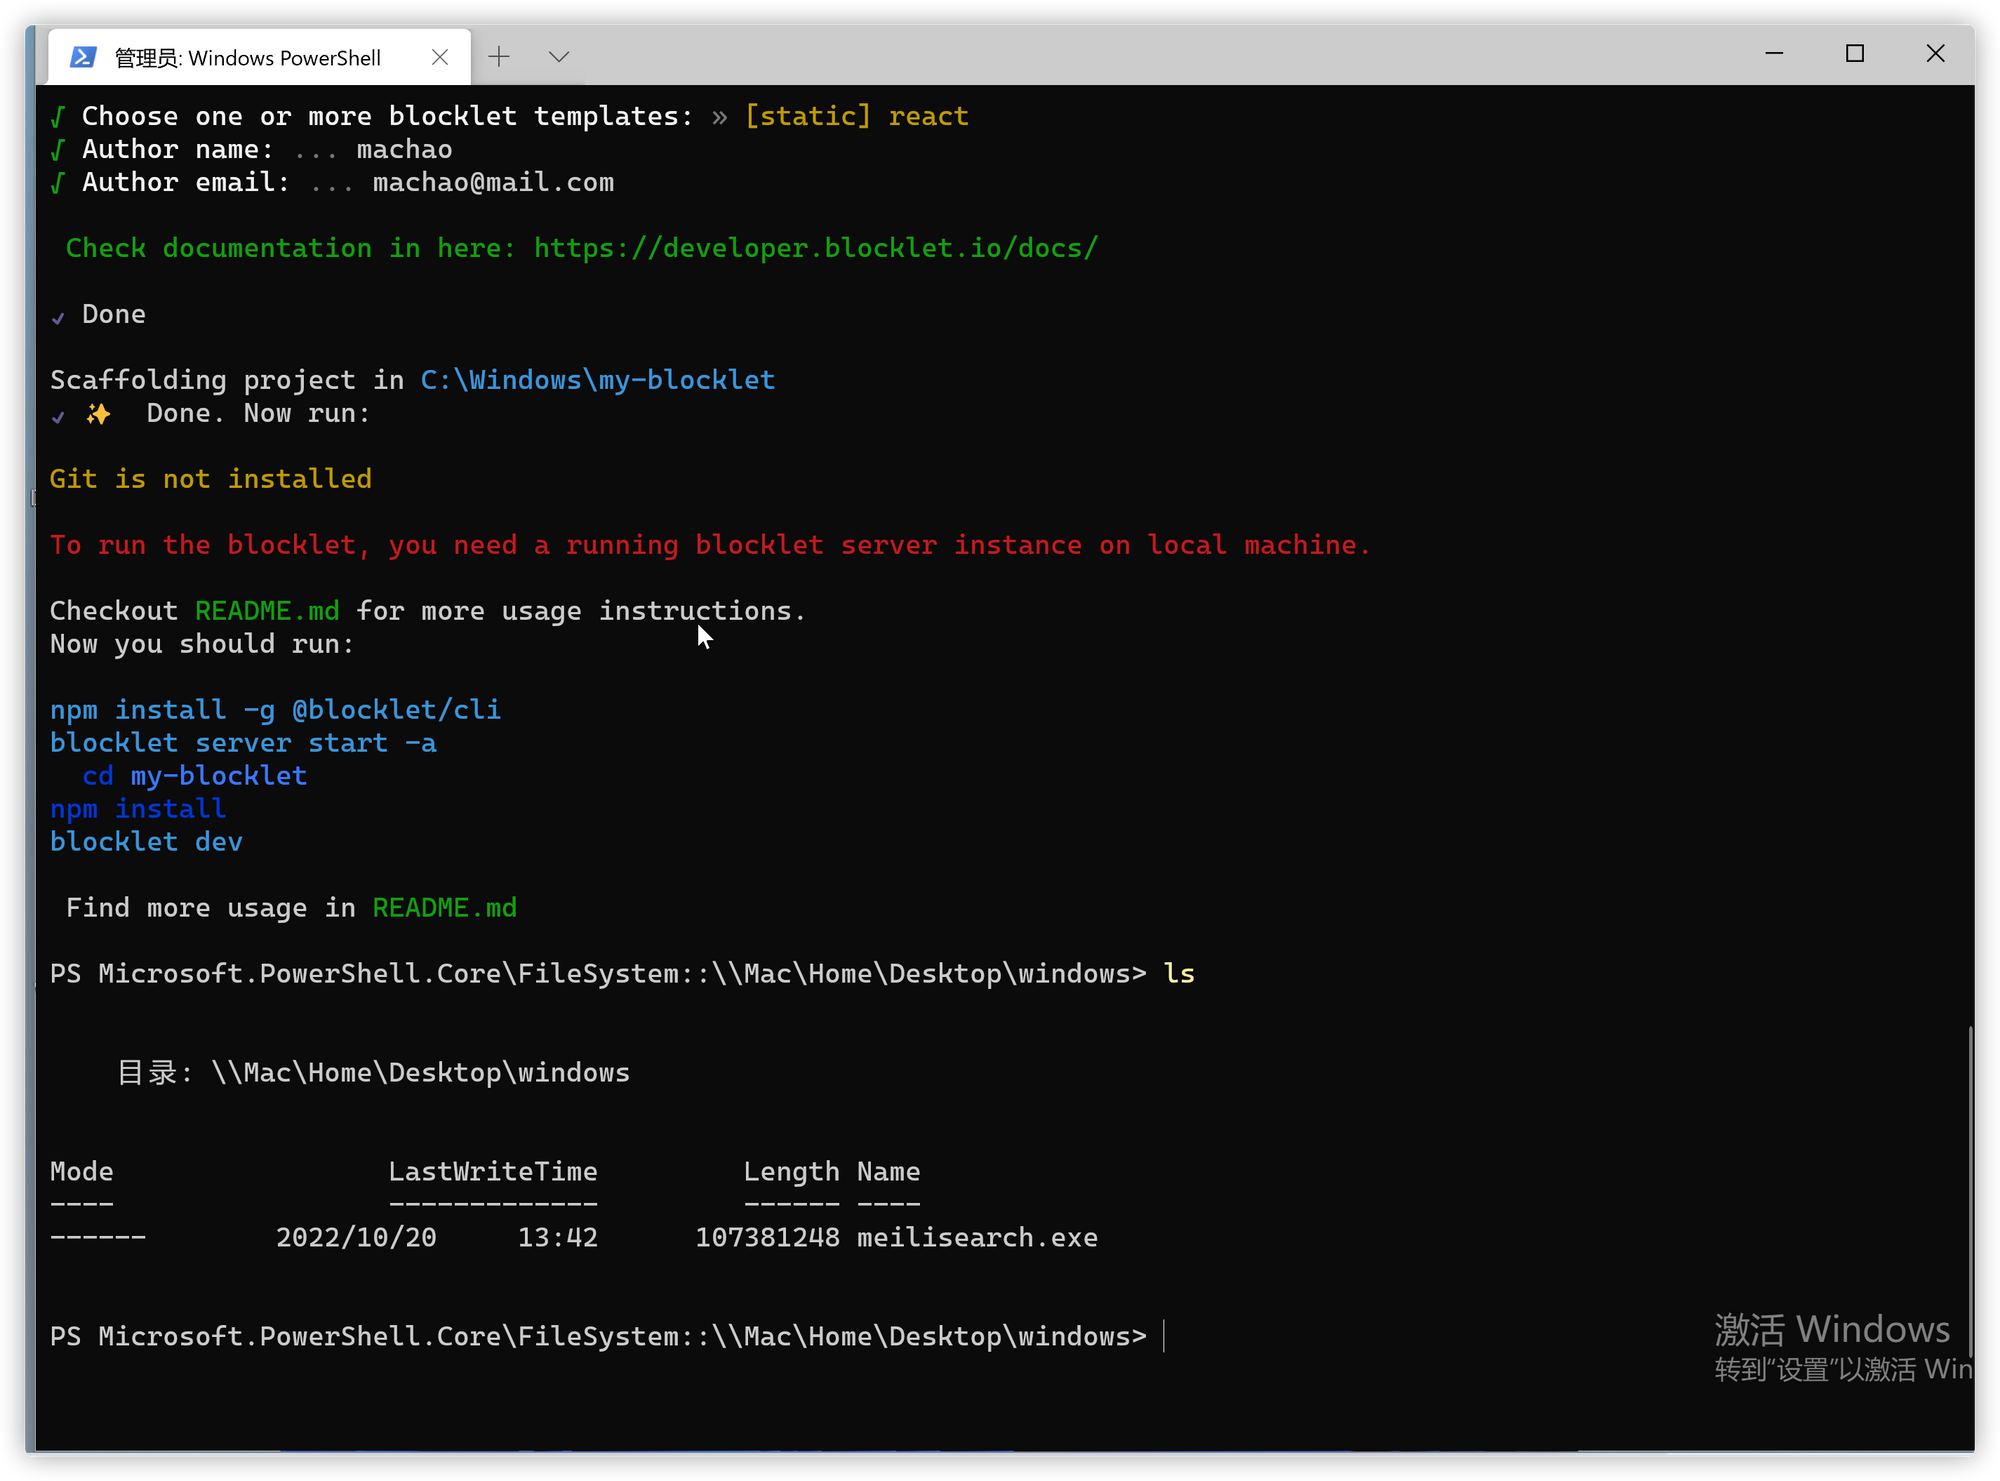Click the first checkmark beside Choose one
This screenshot has height=1481, width=2000.
(x=58, y=116)
